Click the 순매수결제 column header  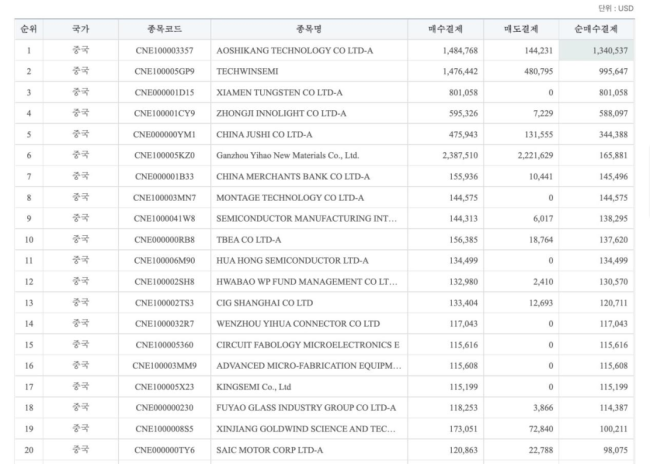[x=596, y=29]
